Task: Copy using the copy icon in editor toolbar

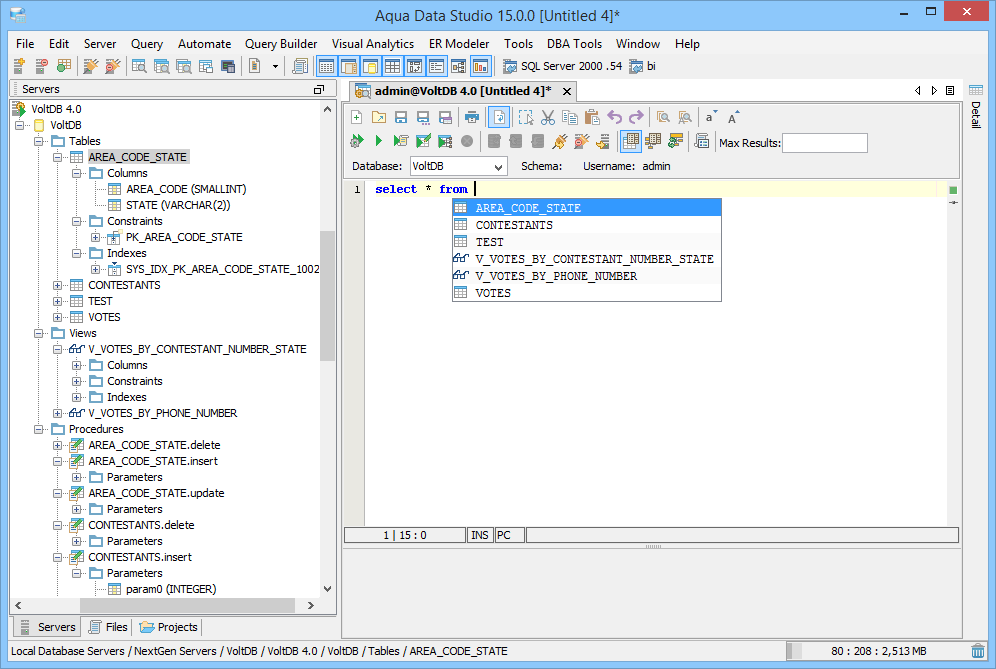Action: (570, 118)
